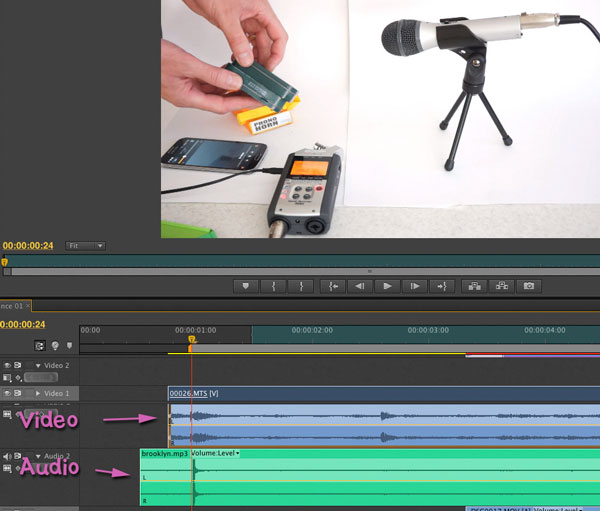Toggle Audio 2 sync lock
Screen dimensions: 600x511
(x=18, y=456)
